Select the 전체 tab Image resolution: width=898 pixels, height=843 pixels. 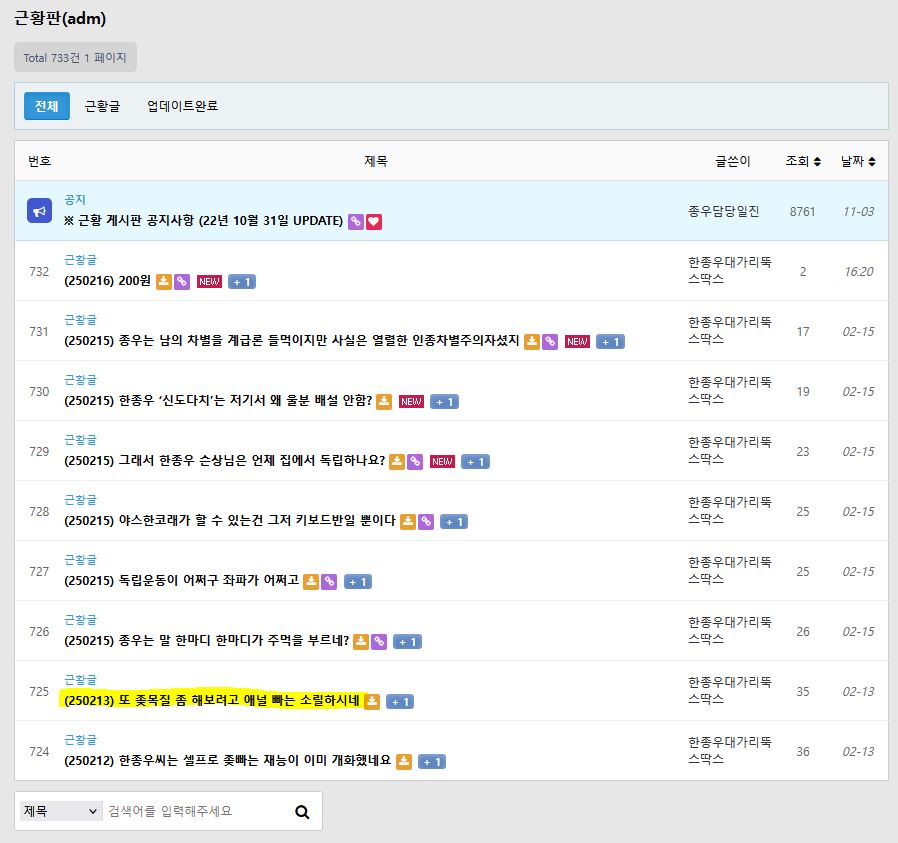tap(47, 106)
